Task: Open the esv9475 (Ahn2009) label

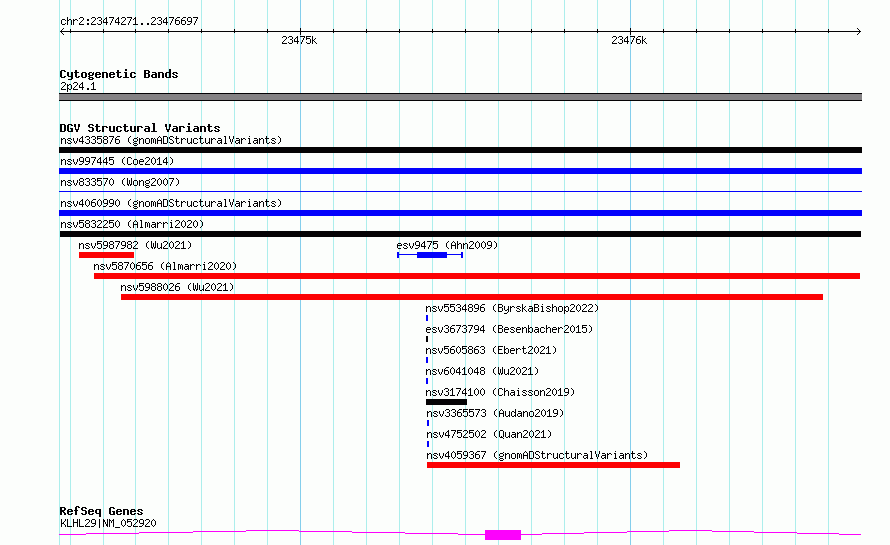Action: (x=447, y=245)
